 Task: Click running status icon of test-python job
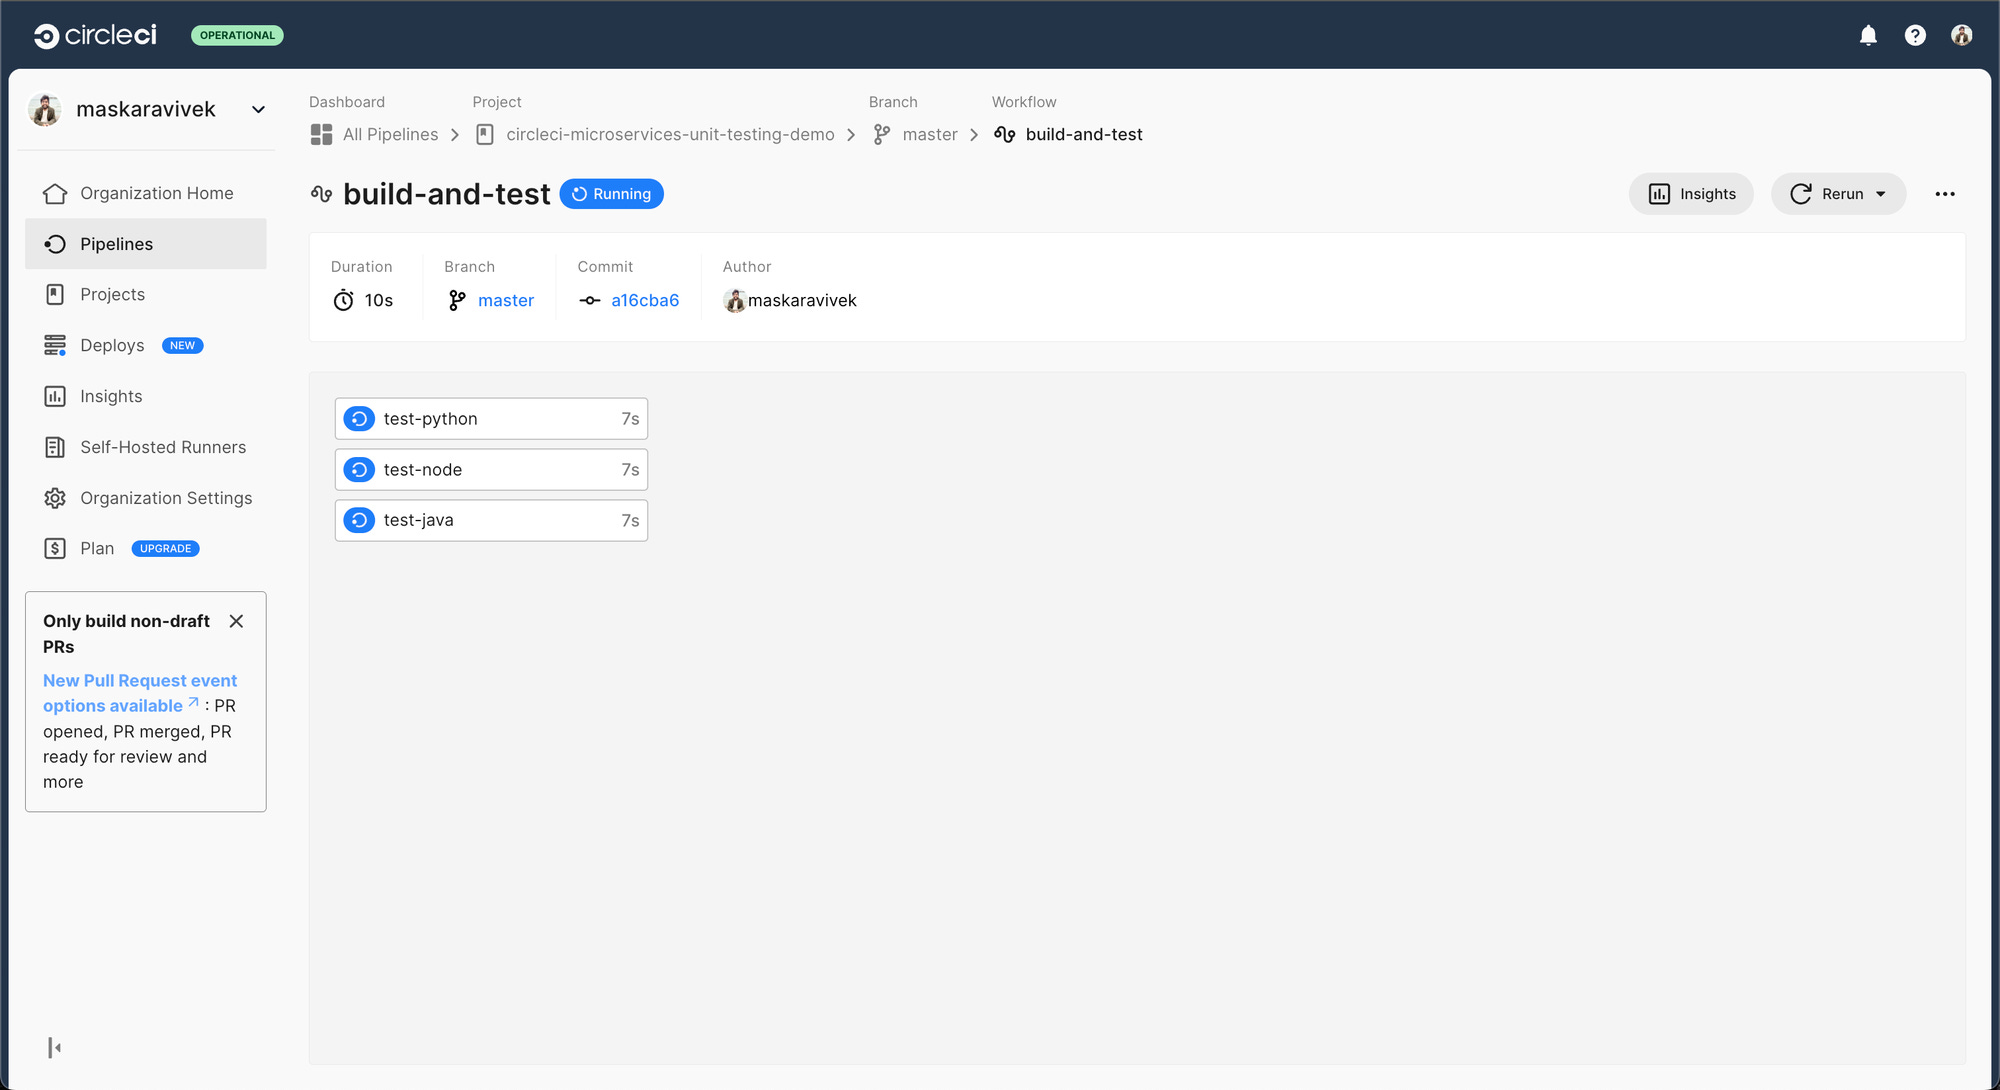click(359, 419)
